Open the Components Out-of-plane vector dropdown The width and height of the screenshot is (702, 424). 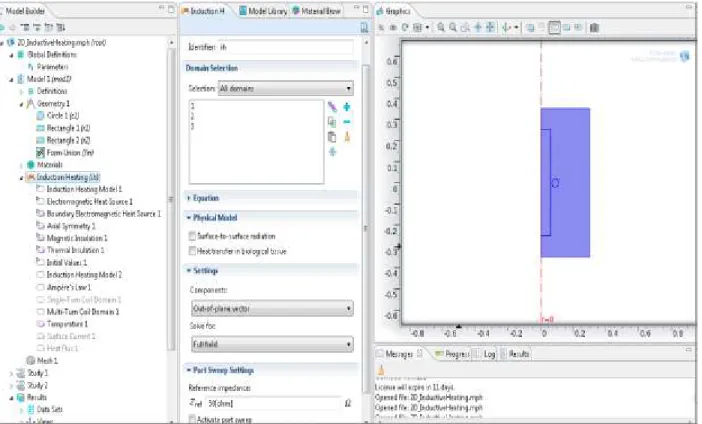tap(272, 308)
